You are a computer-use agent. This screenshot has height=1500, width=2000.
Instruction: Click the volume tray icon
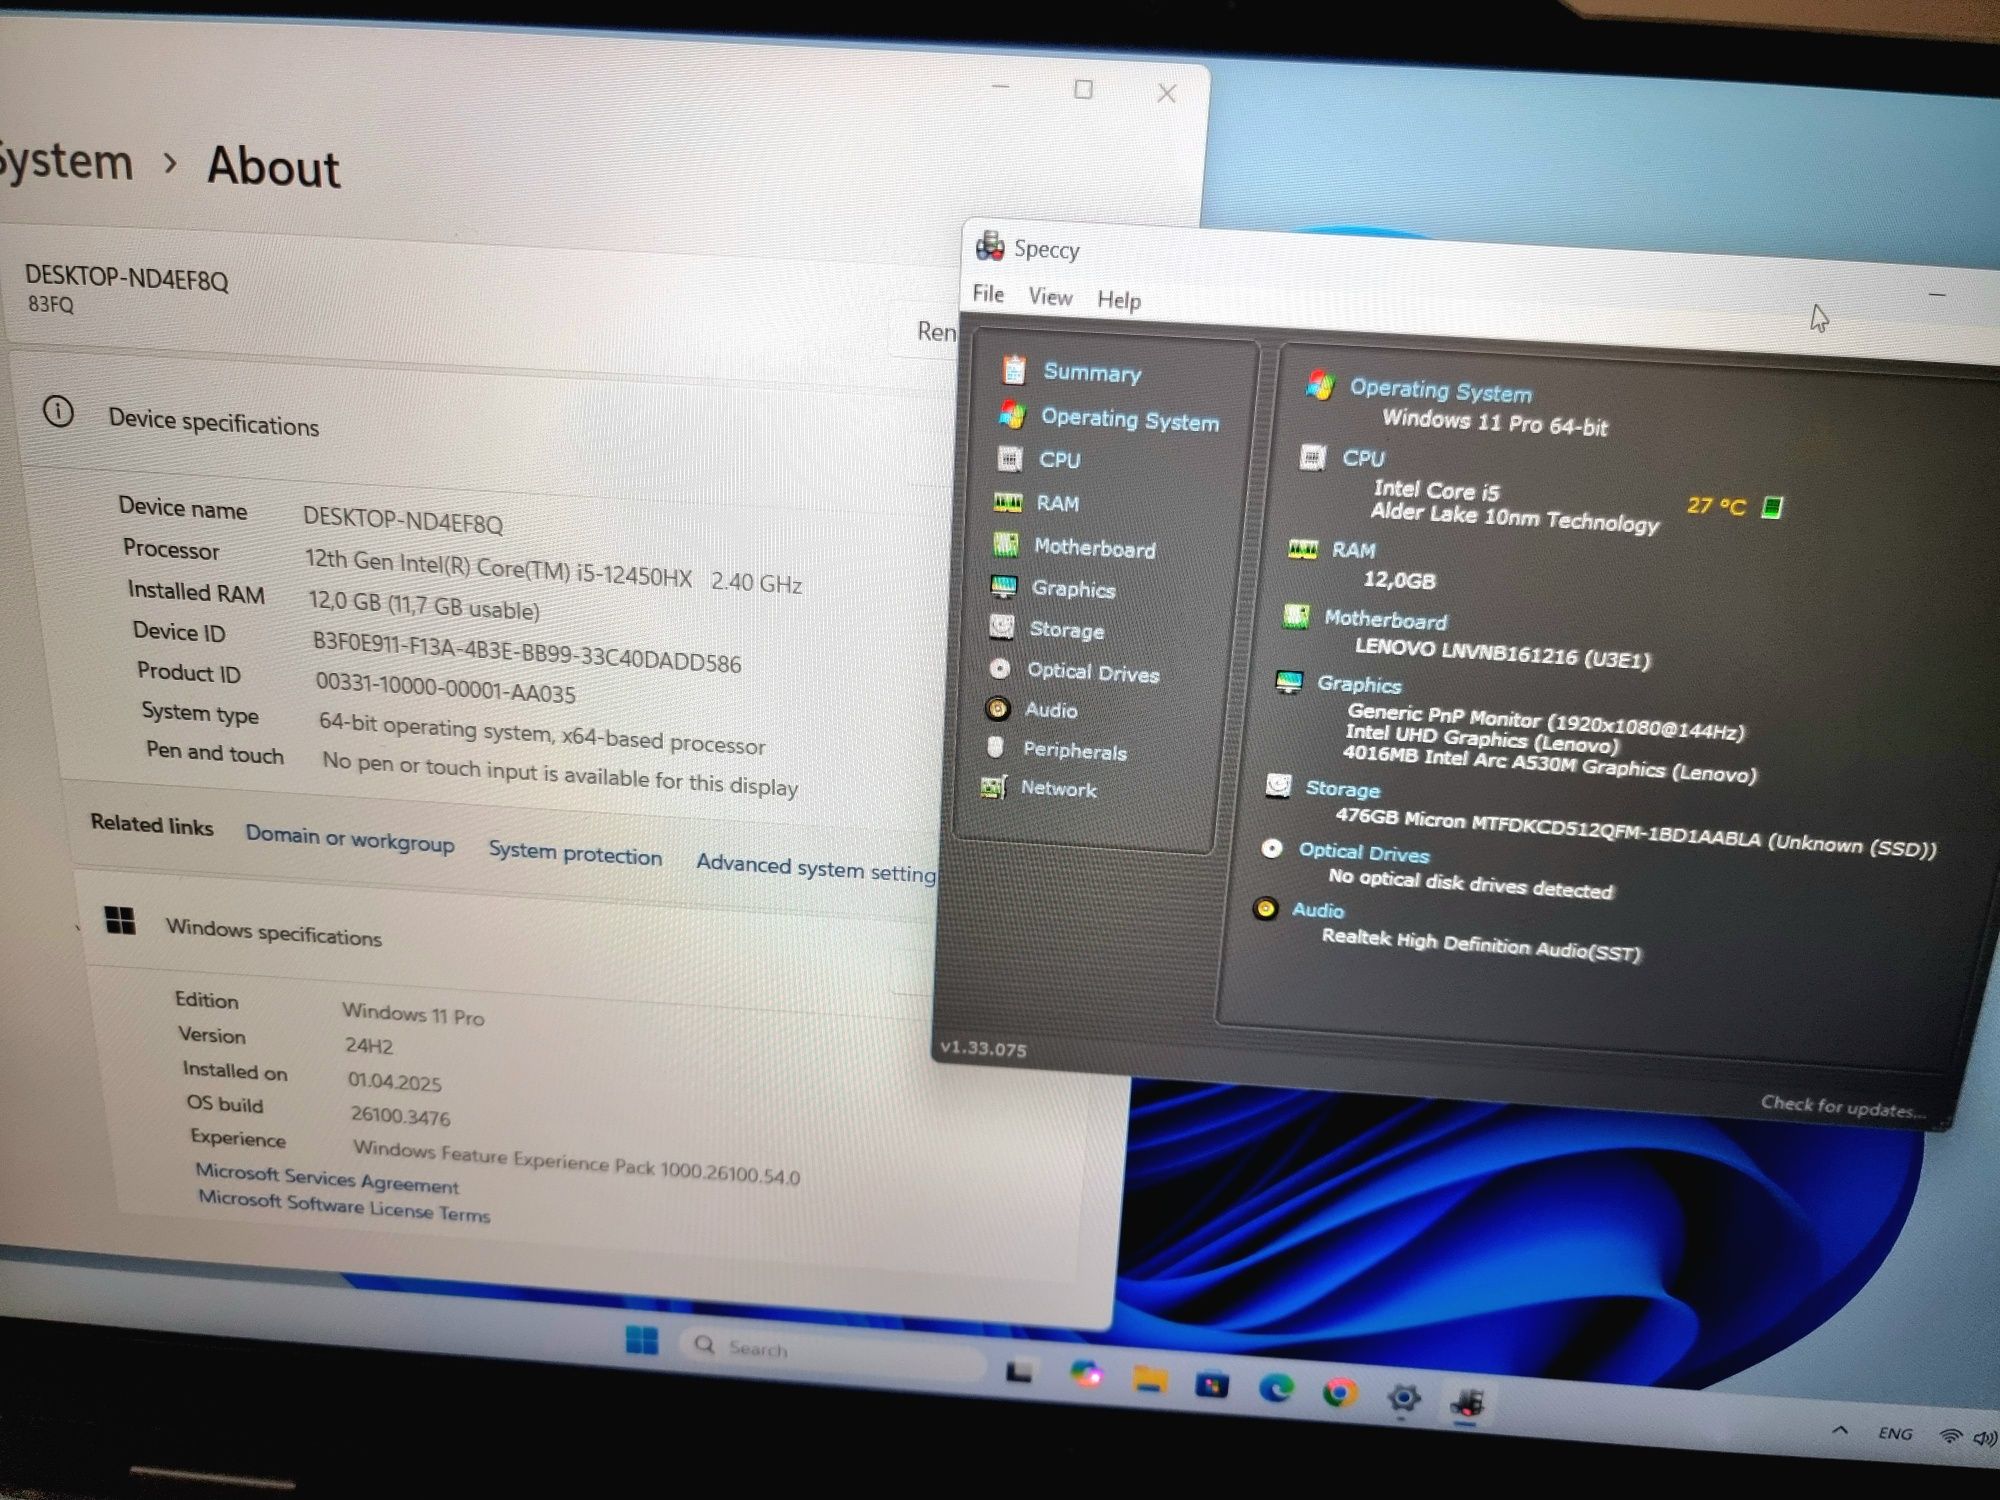[x=1985, y=1439]
